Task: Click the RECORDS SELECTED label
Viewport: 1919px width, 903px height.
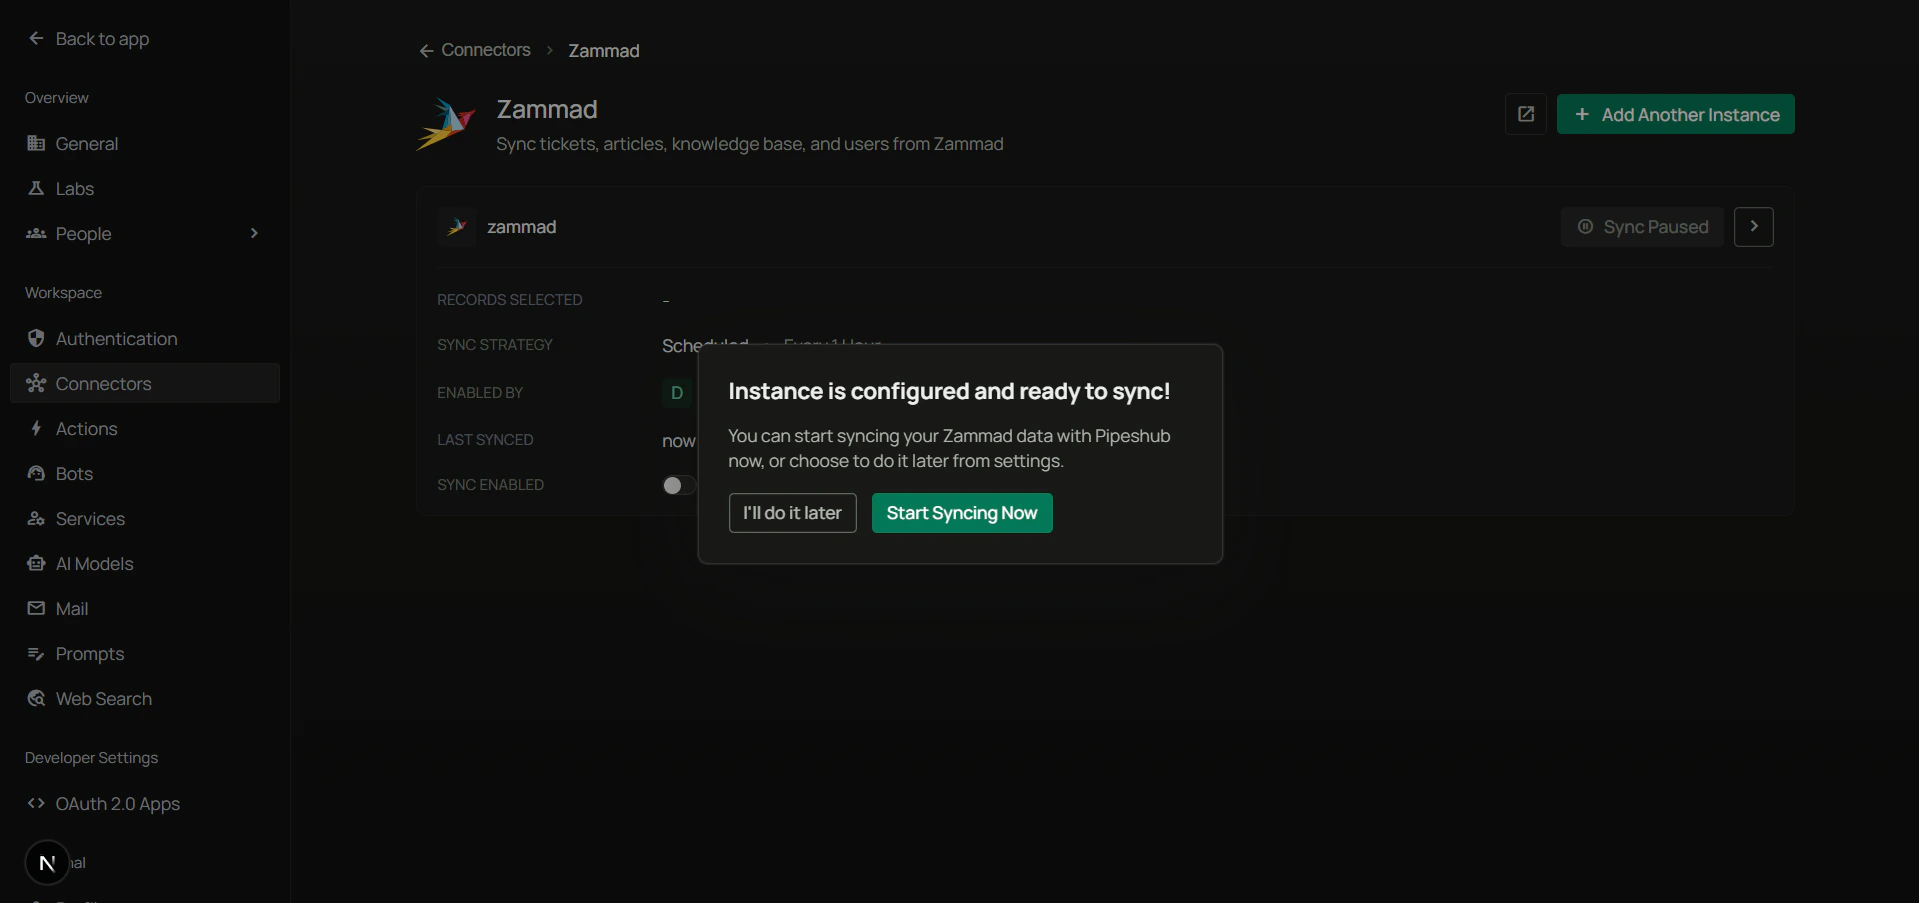Action: (x=510, y=300)
